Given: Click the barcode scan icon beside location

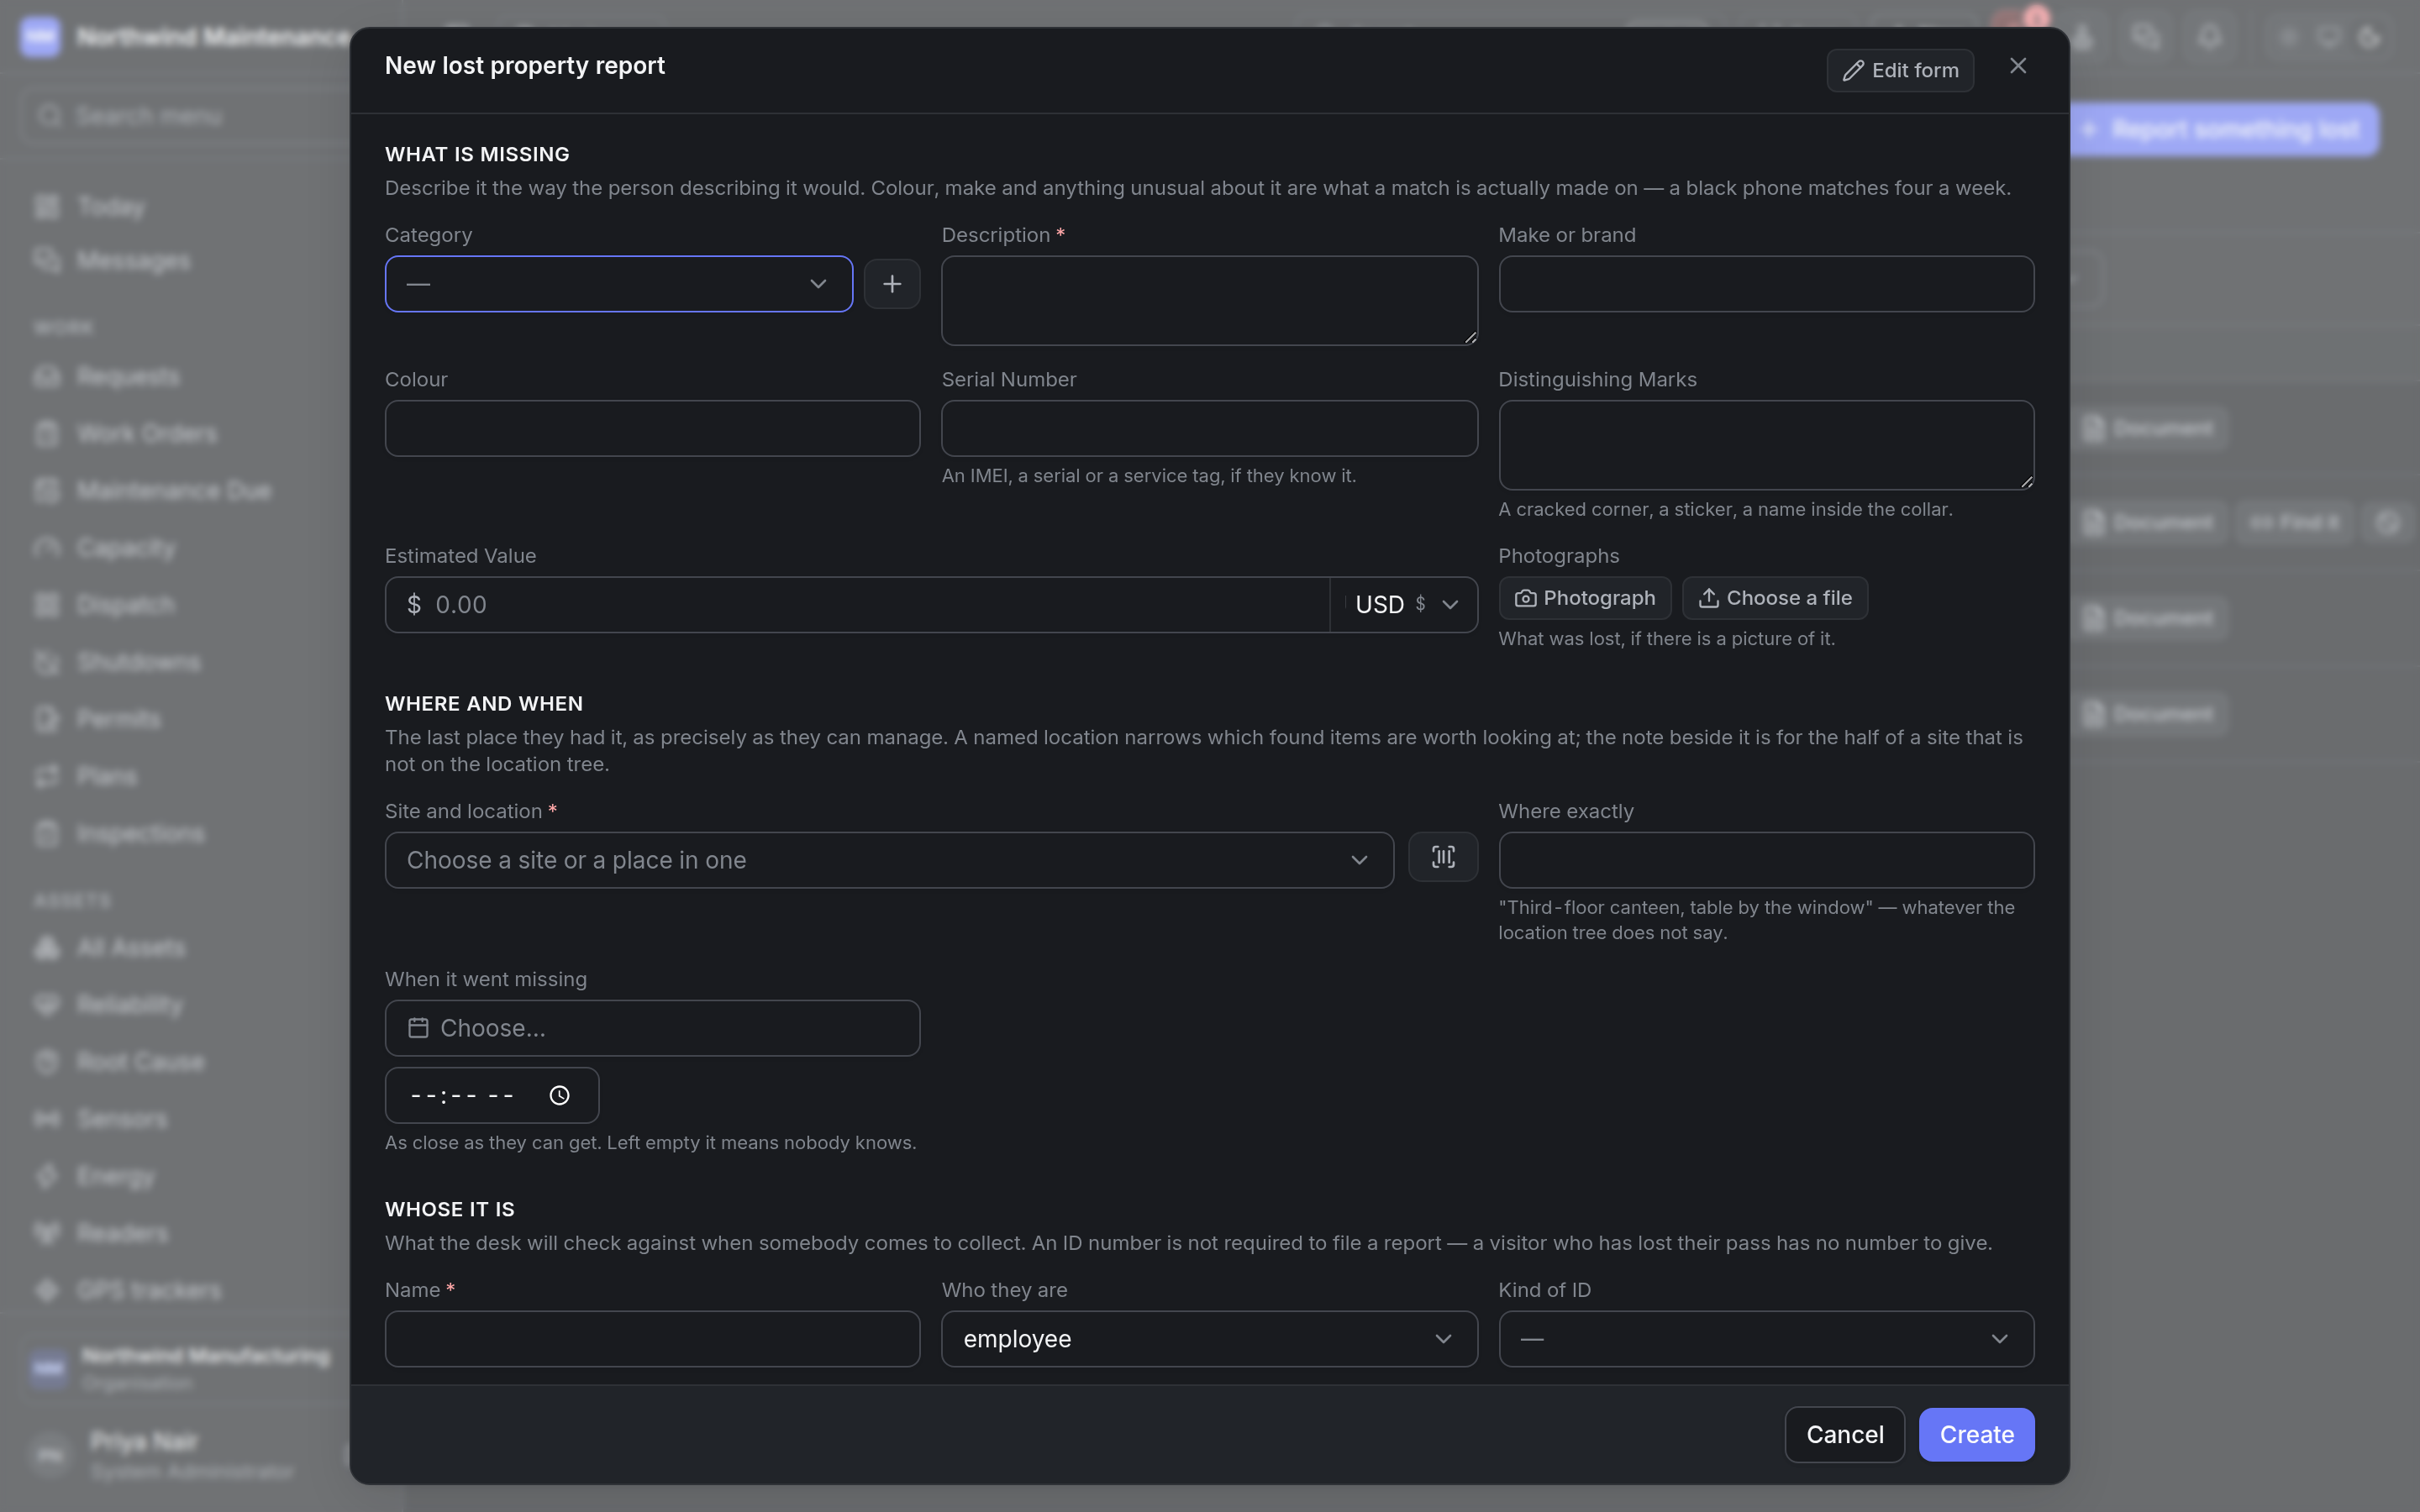Looking at the screenshot, I should tap(1442, 857).
